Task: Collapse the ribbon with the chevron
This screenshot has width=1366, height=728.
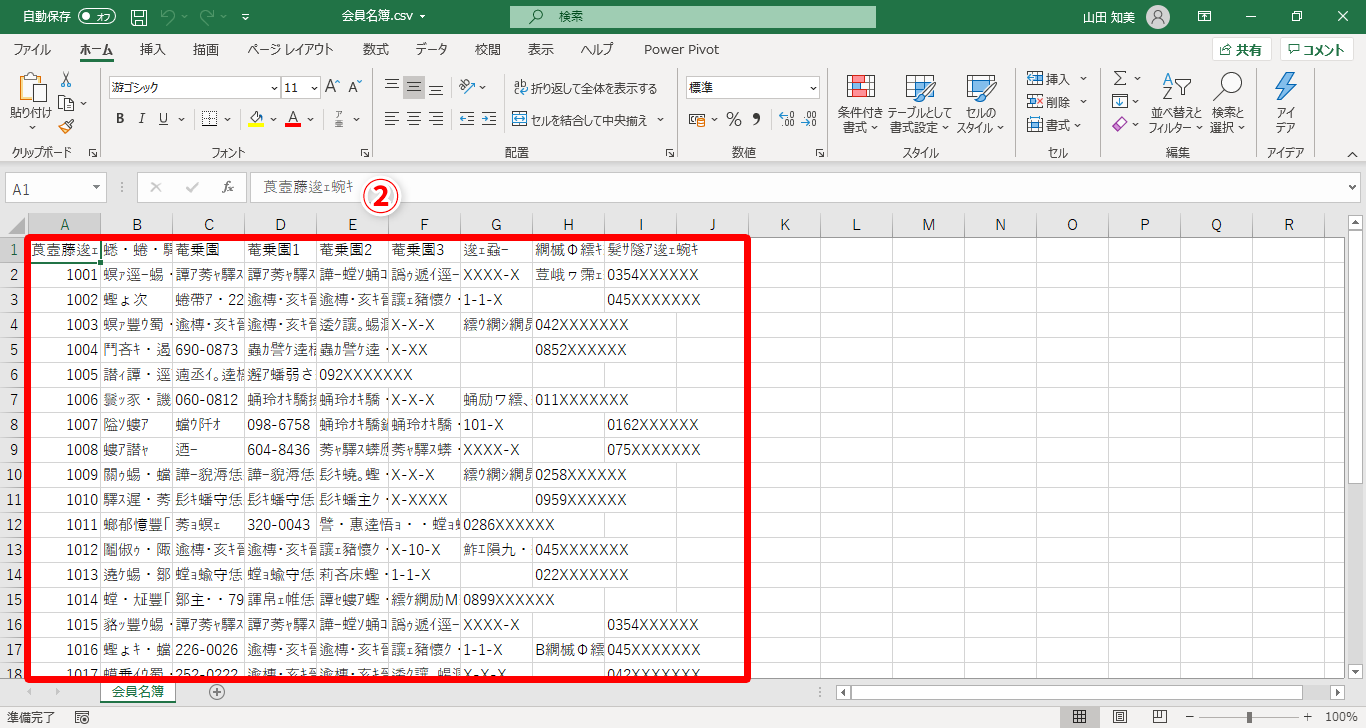Action: click(x=1352, y=154)
